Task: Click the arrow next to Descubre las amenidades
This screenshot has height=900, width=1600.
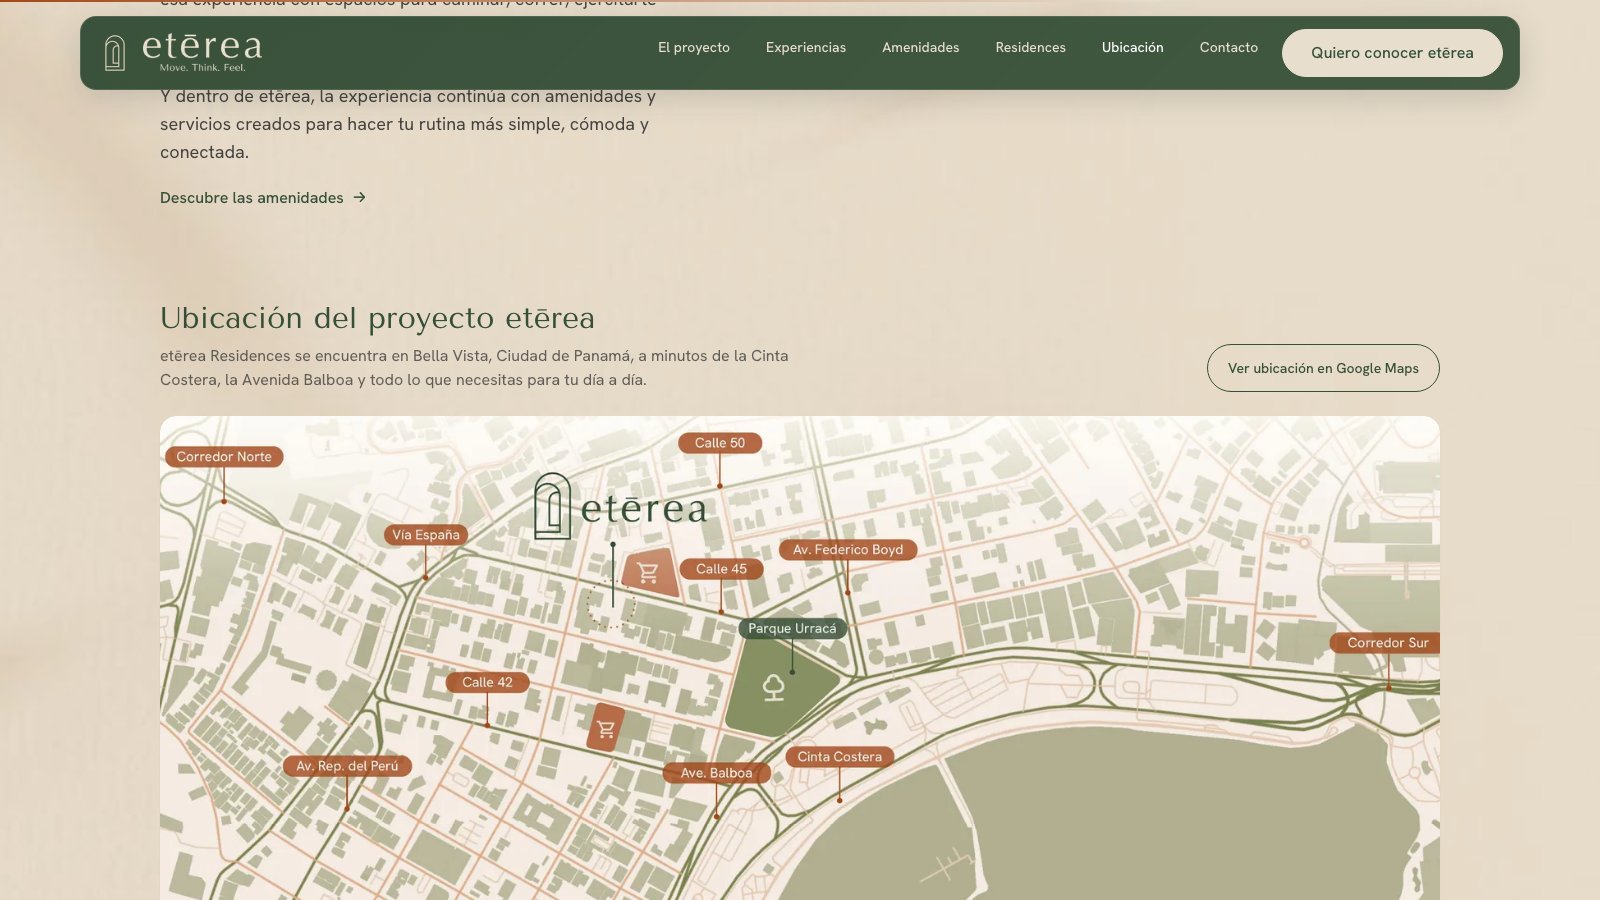Action: 359,198
